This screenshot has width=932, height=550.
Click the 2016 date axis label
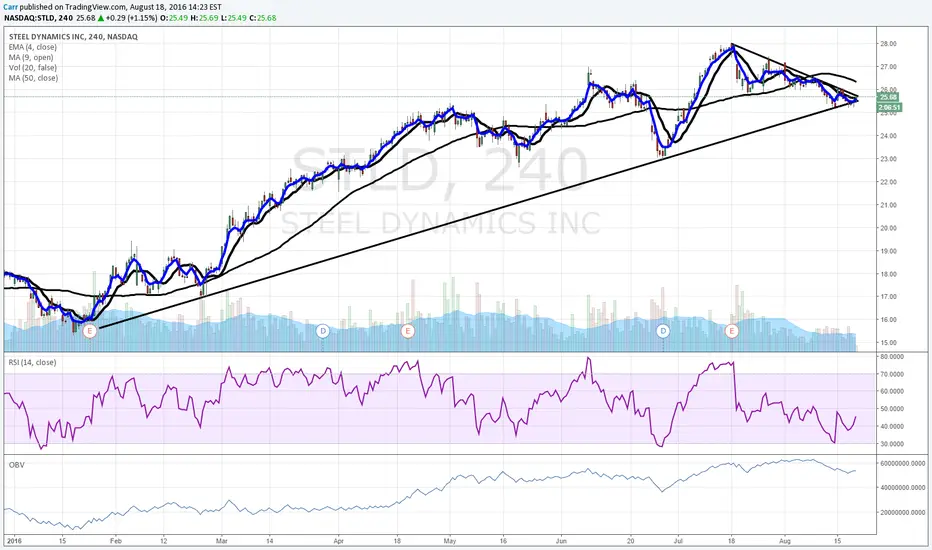pos(12,541)
